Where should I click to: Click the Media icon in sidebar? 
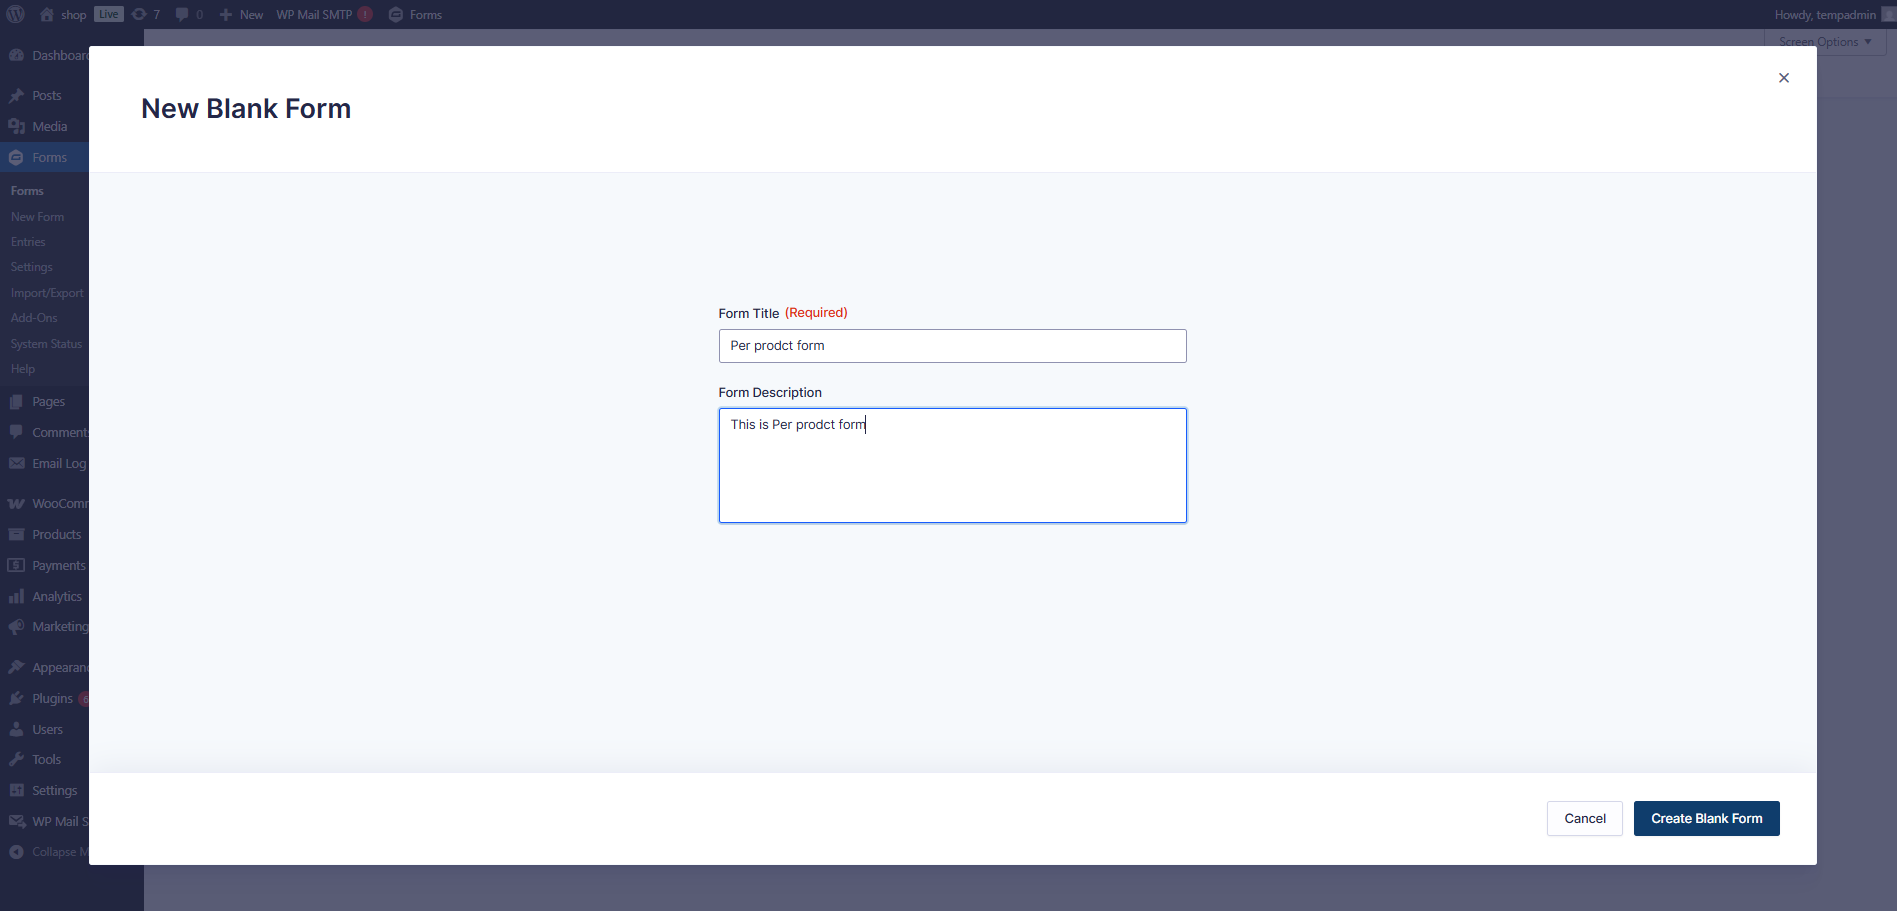16,127
